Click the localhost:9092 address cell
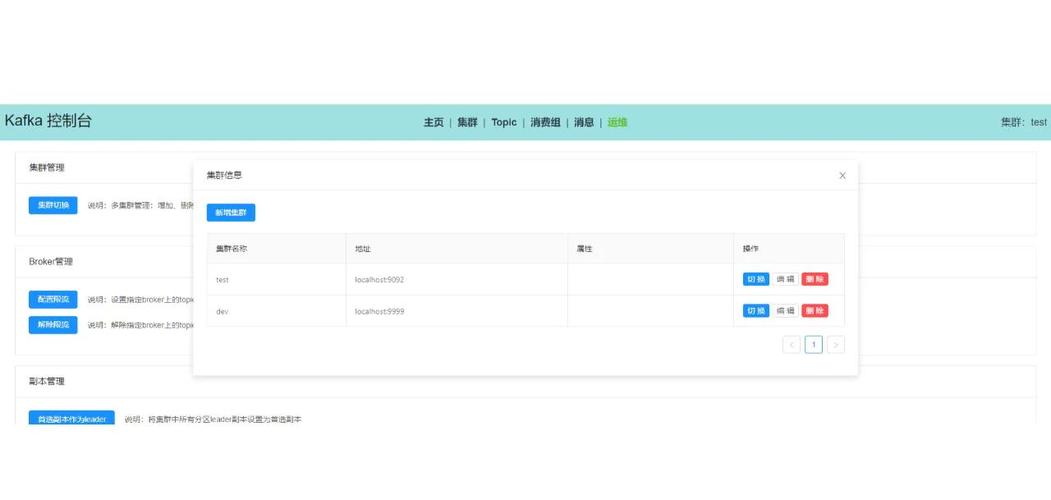The height and width of the screenshot is (500, 1051). [x=456, y=279]
